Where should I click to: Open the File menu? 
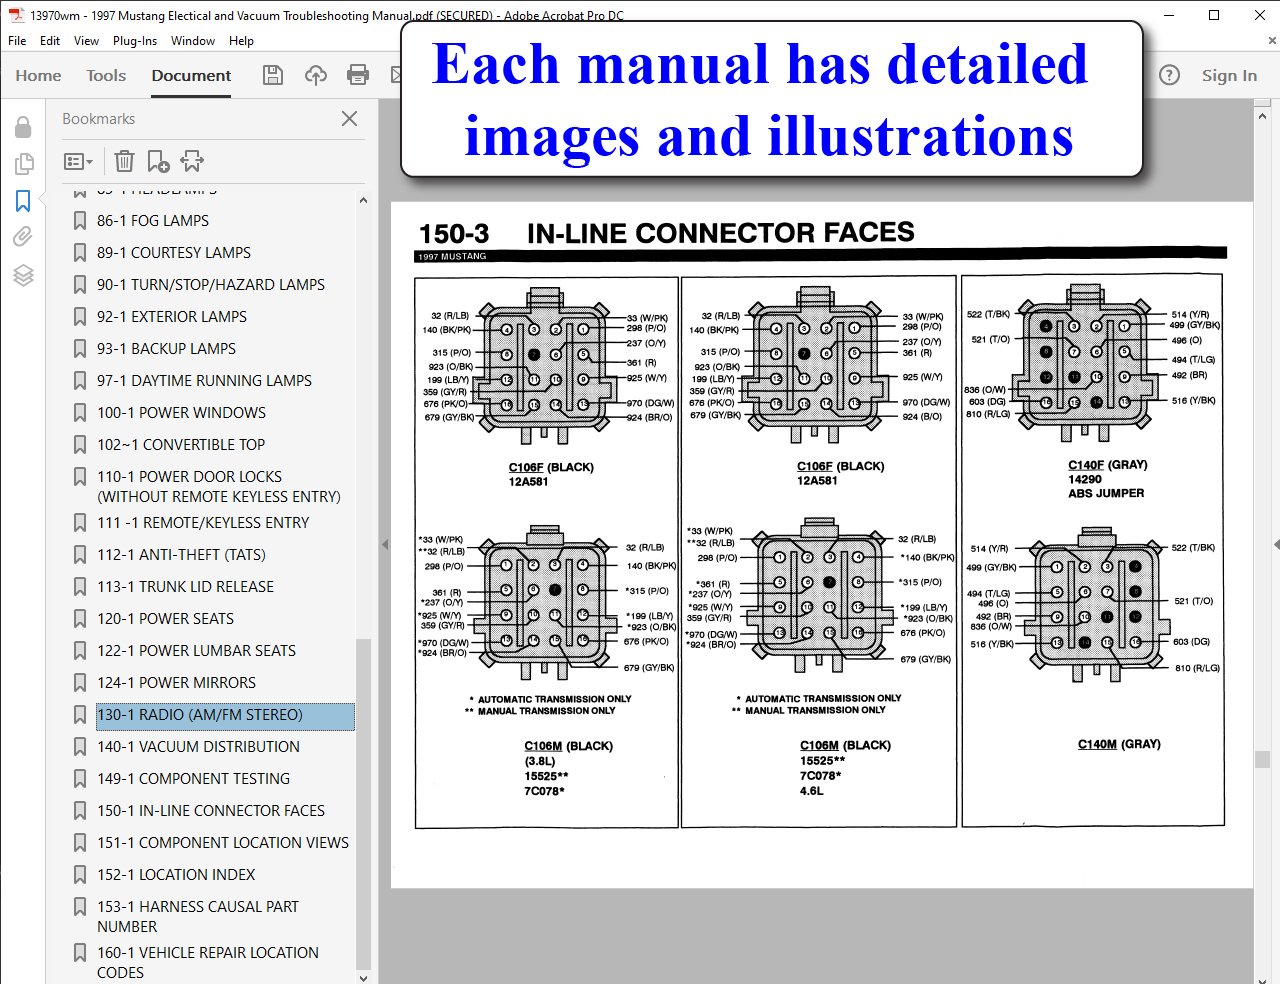tap(17, 41)
